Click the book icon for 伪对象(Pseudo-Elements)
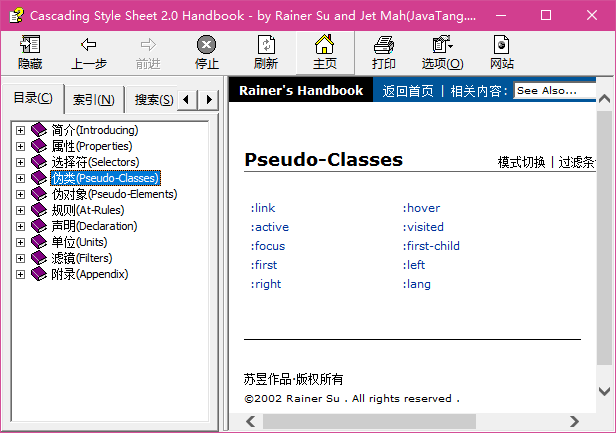Image resolution: width=616 pixels, height=433 pixels. click(39, 194)
